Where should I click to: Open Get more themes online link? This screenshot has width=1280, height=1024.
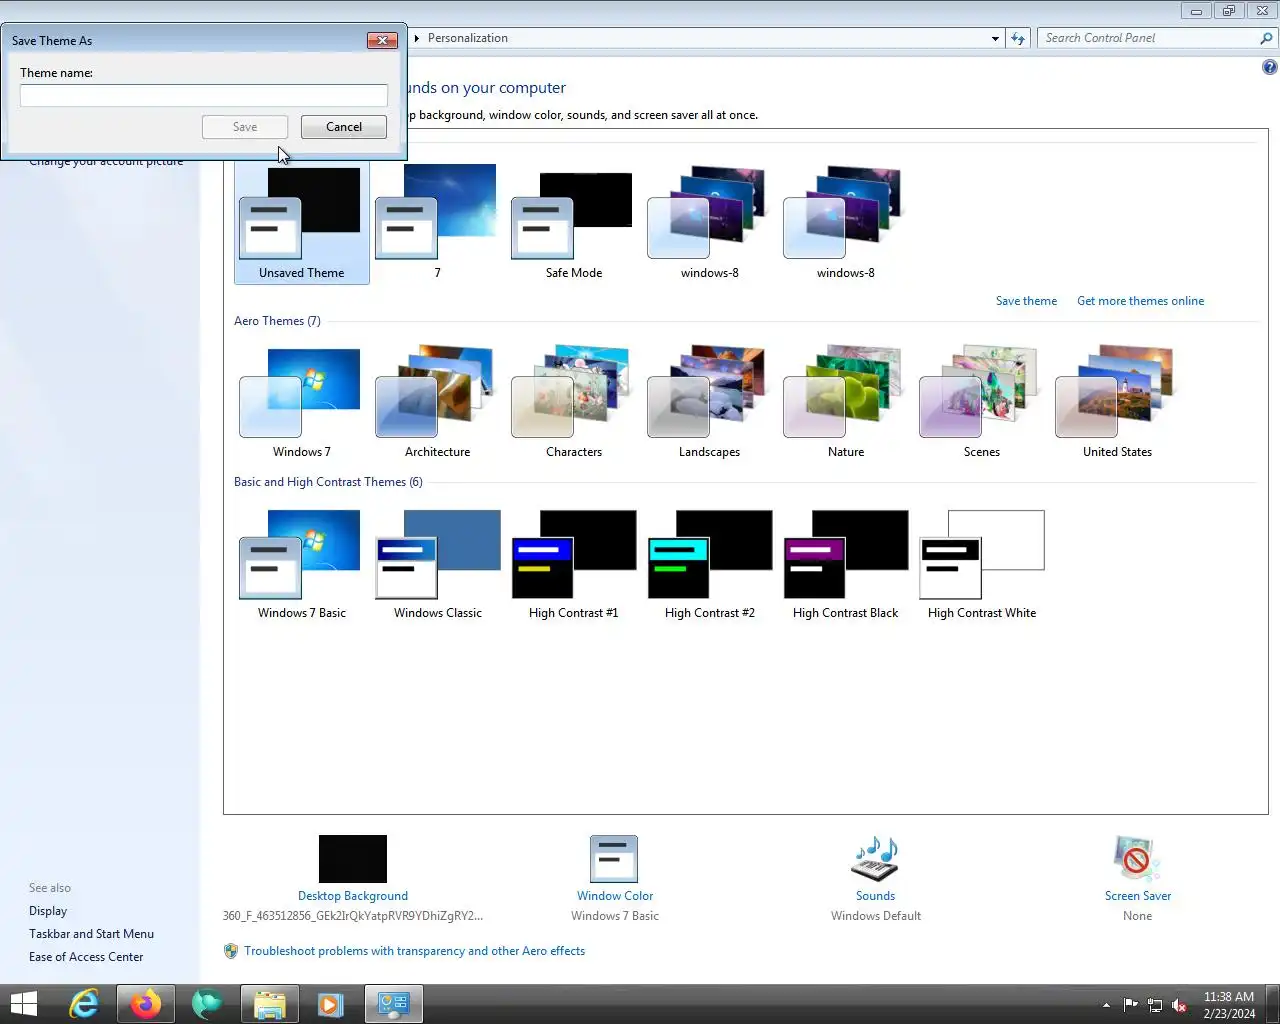tap(1140, 301)
